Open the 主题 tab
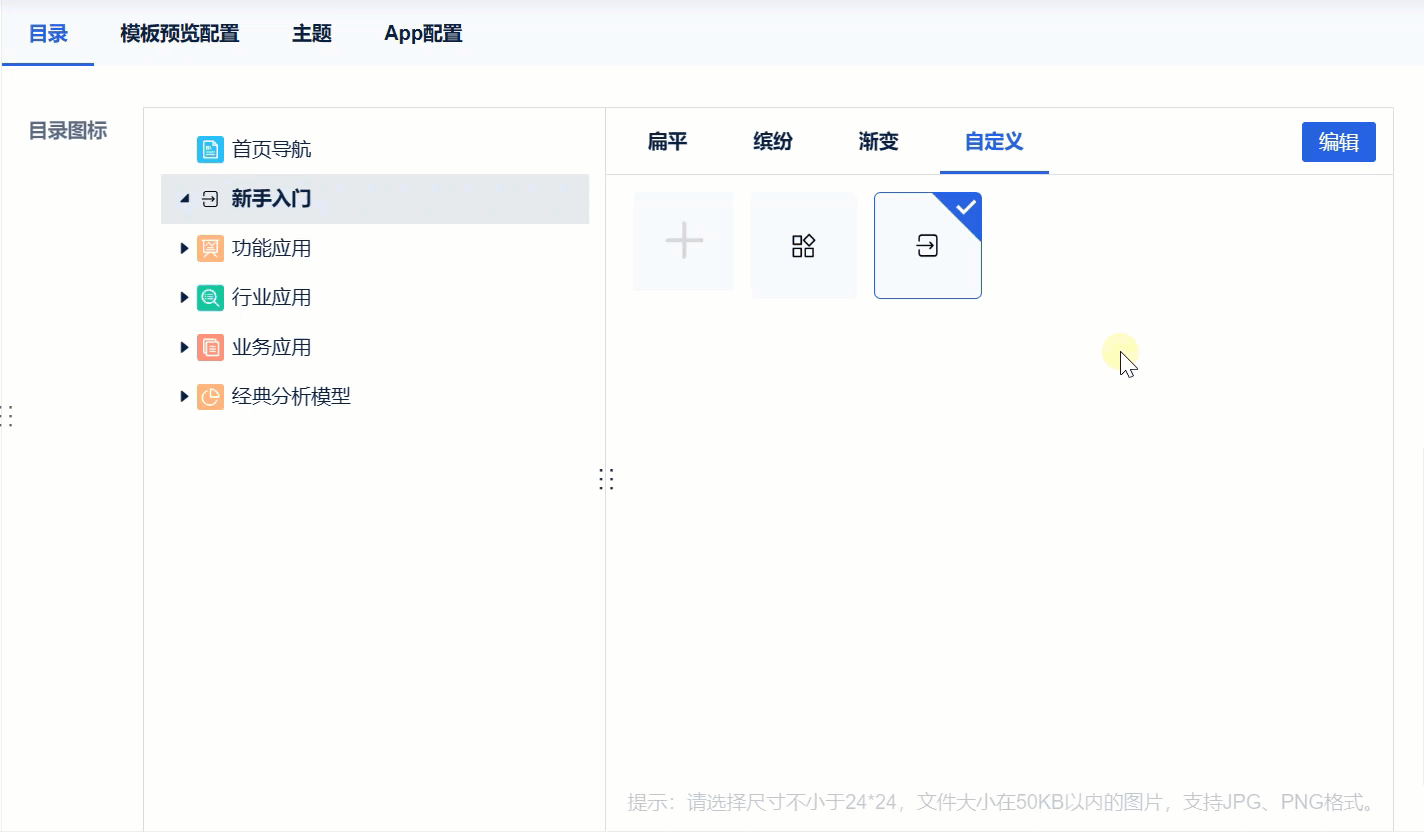This screenshot has width=1424, height=832. (x=311, y=33)
